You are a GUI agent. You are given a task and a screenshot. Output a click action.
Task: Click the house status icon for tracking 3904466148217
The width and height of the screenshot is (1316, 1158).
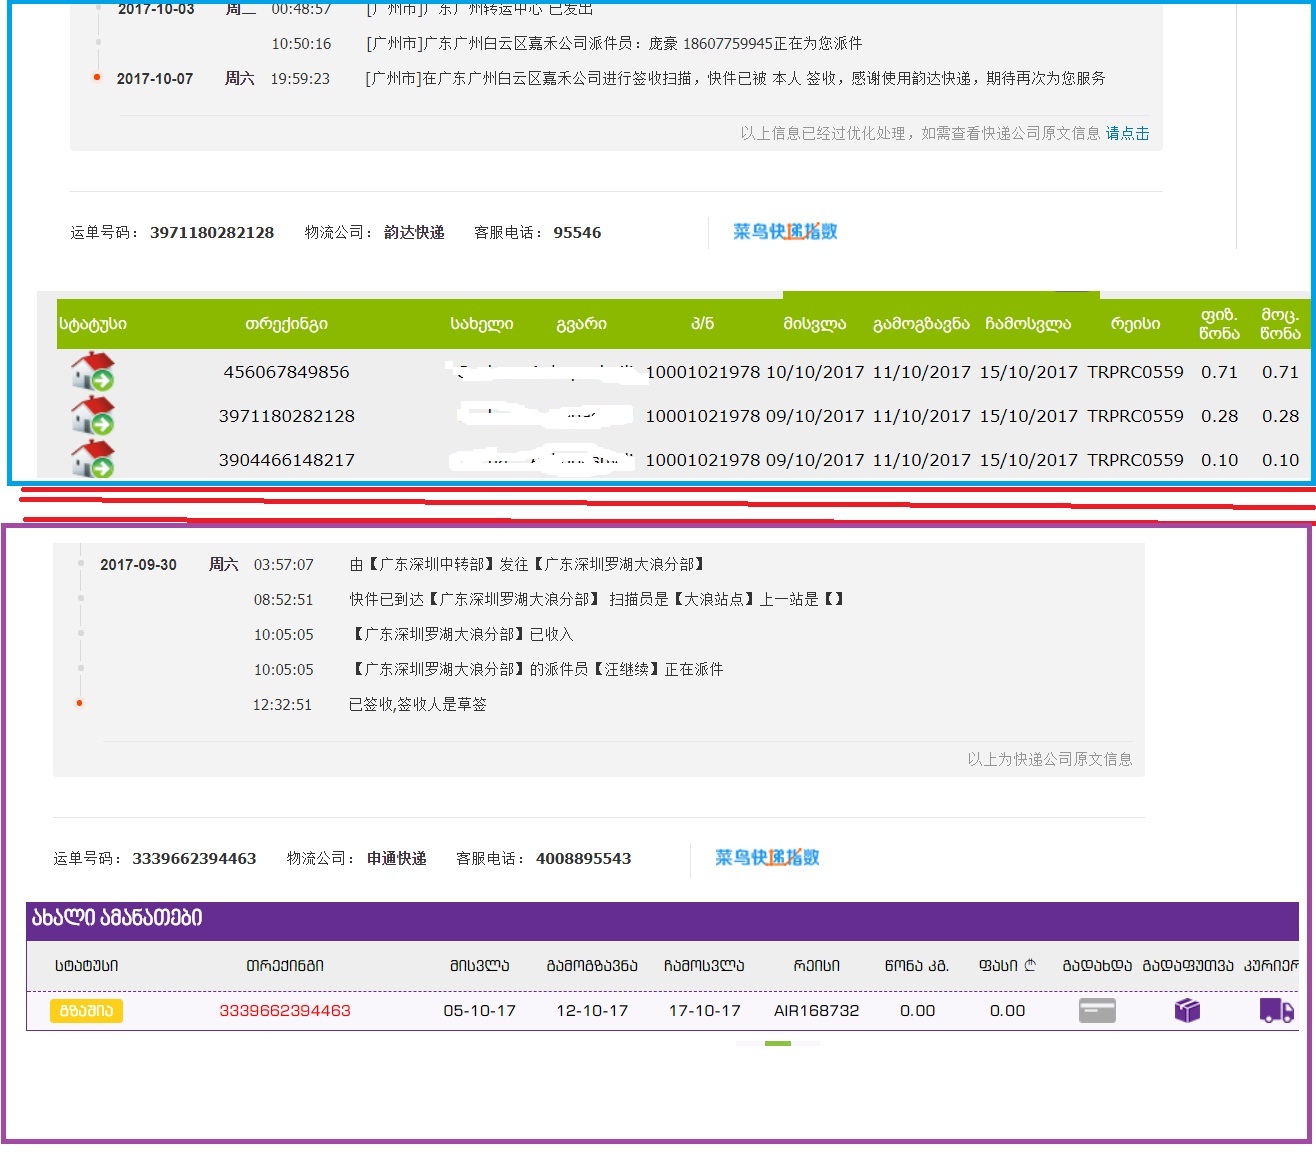click(93, 460)
